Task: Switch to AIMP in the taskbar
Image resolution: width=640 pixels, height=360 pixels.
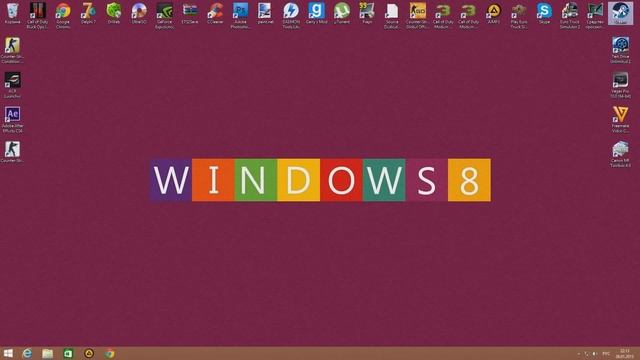Action: 89,353
